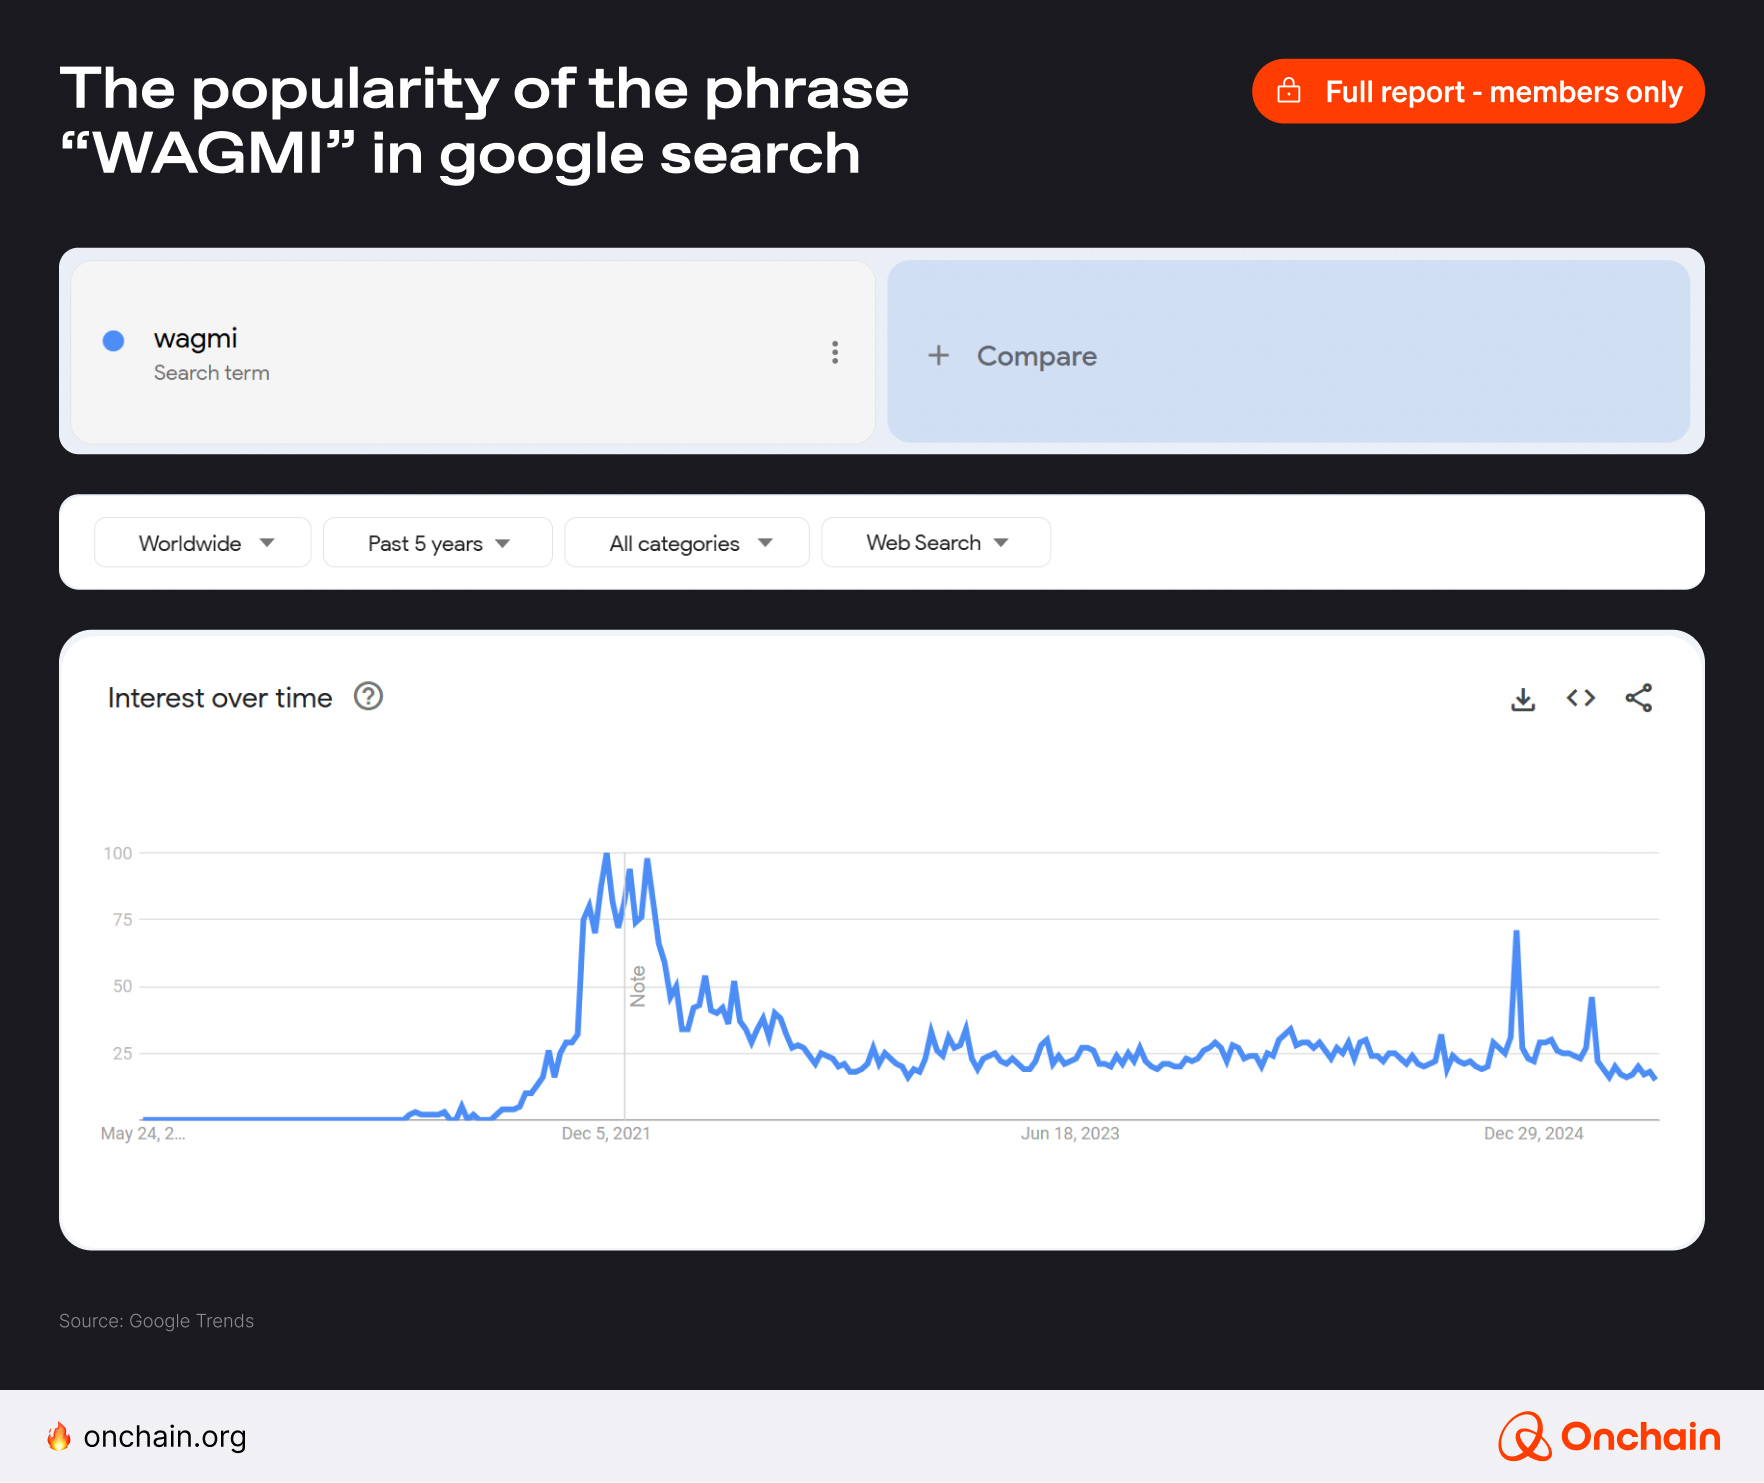Image resolution: width=1764 pixels, height=1483 pixels.
Task: Open the All categories dropdown
Action: (686, 542)
